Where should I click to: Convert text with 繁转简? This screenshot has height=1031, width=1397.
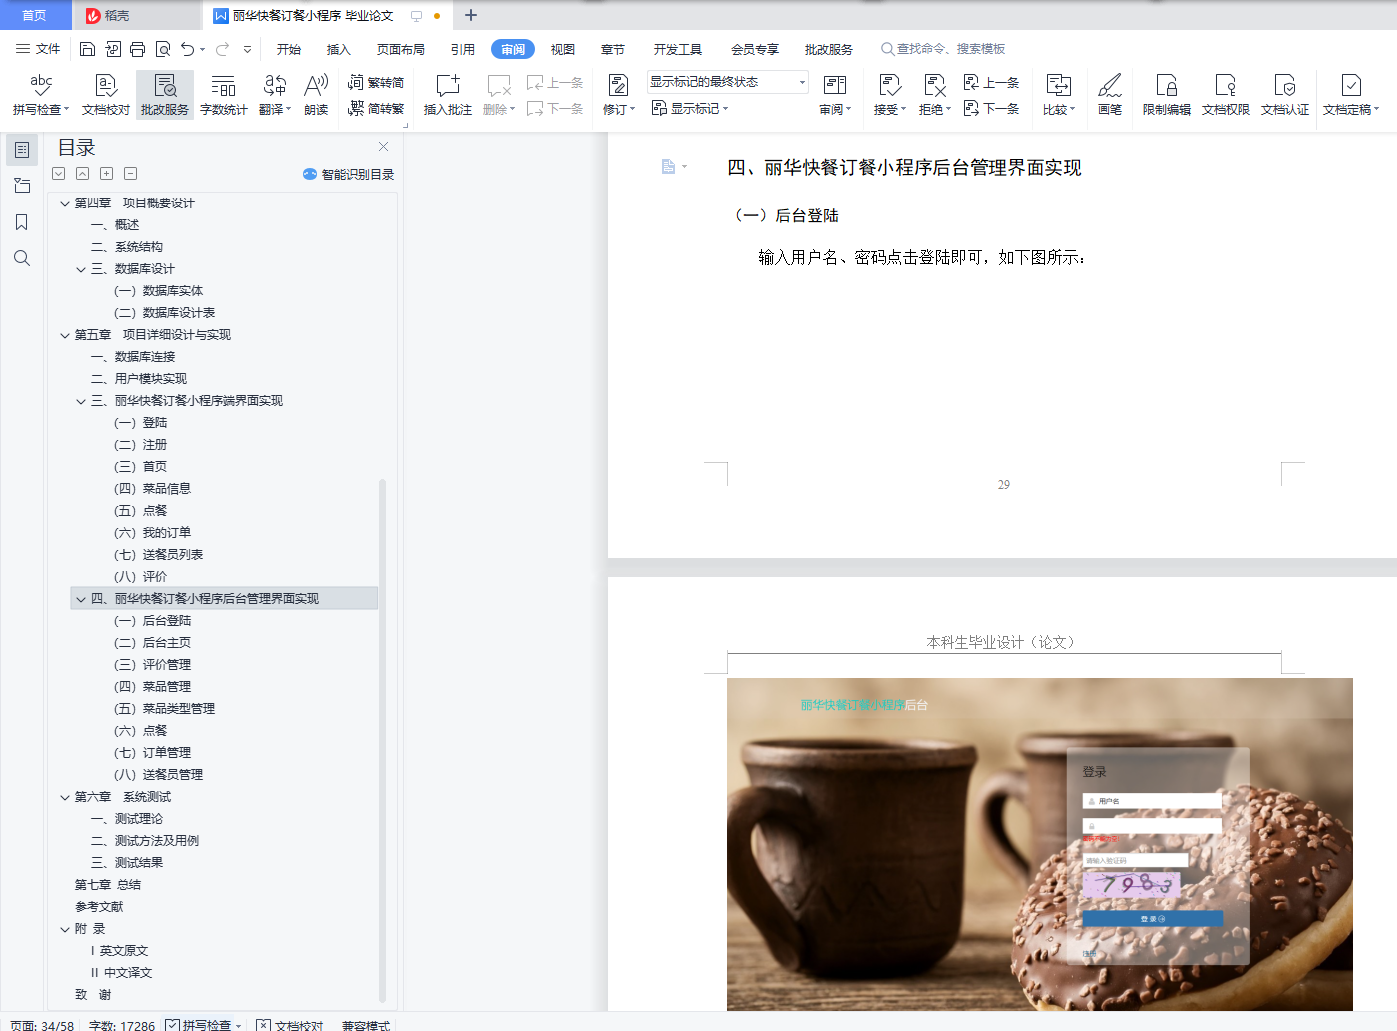pyautogui.click(x=376, y=82)
